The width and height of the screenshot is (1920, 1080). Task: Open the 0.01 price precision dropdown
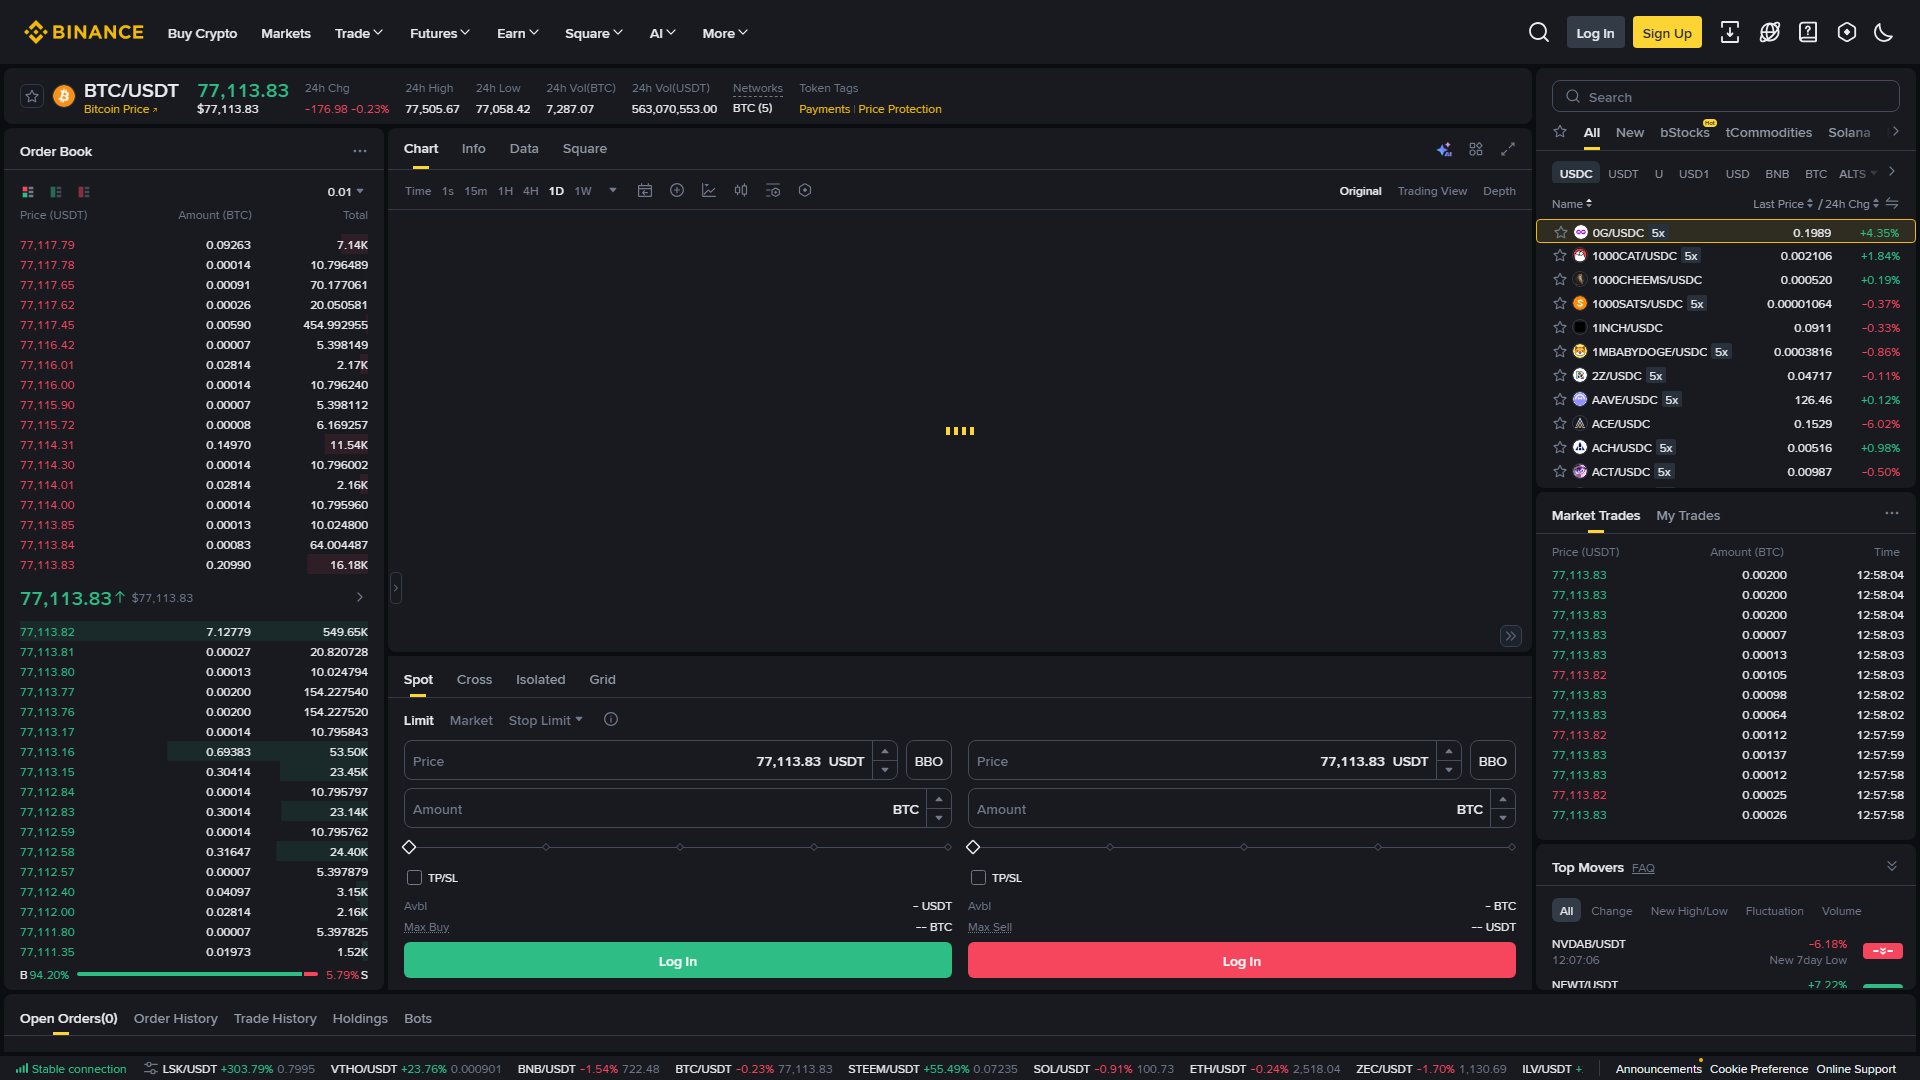pyautogui.click(x=346, y=191)
